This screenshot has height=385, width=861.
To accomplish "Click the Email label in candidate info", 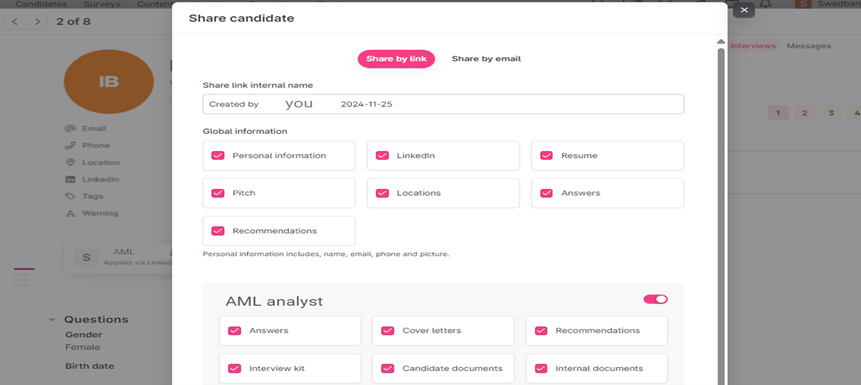I will [x=94, y=129].
